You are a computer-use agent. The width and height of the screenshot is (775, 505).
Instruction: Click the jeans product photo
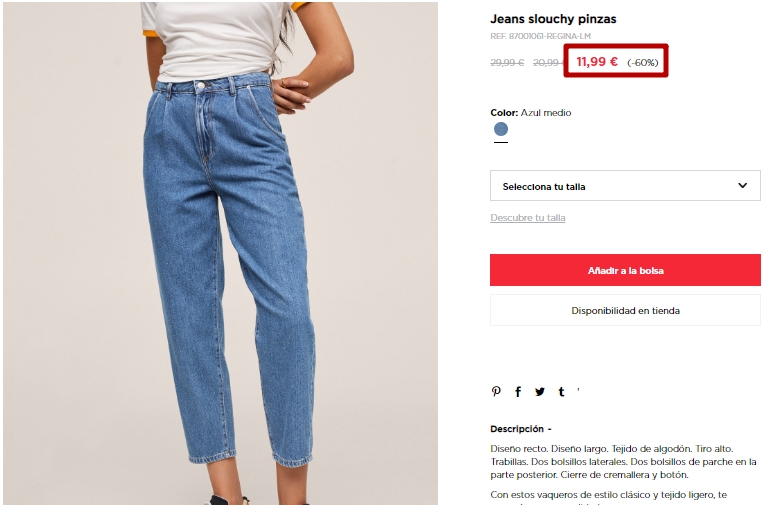pyautogui.click(x=220, y=252)
